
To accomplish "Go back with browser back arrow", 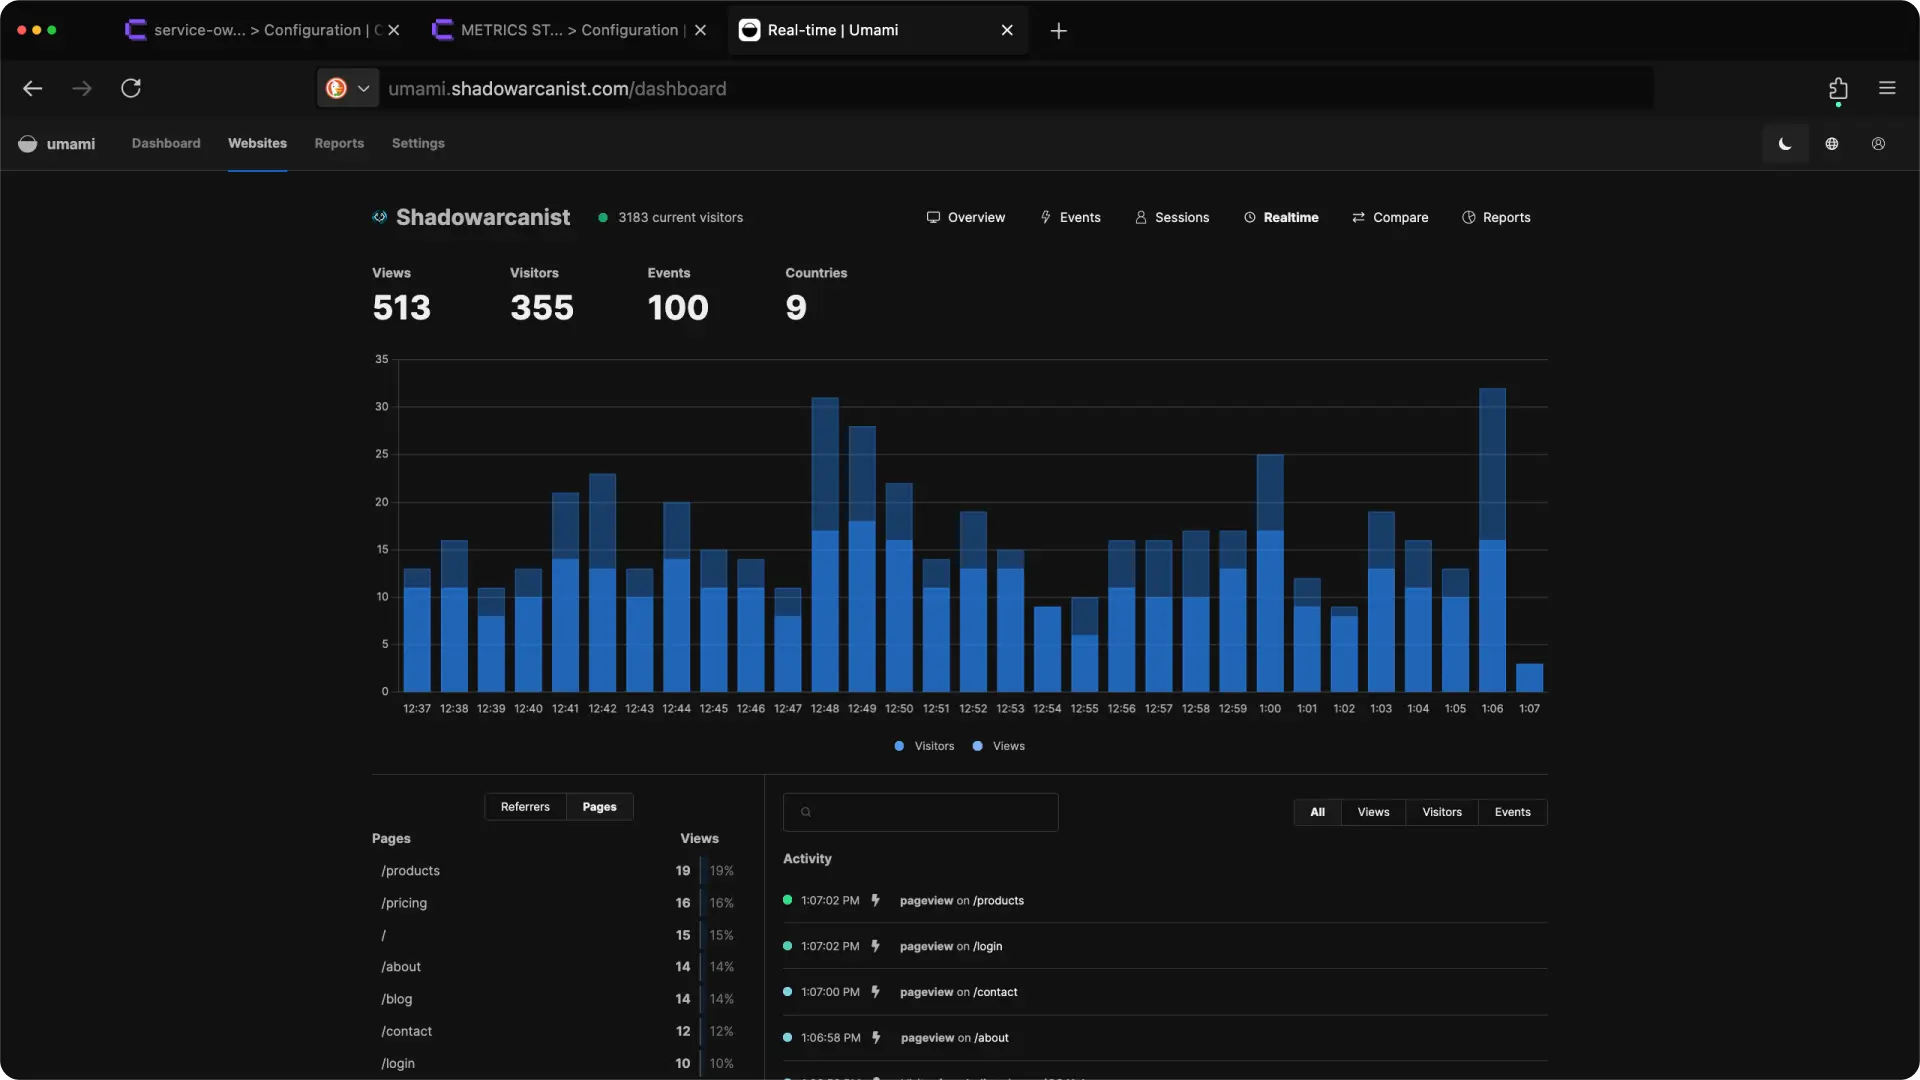I will 33,89.
